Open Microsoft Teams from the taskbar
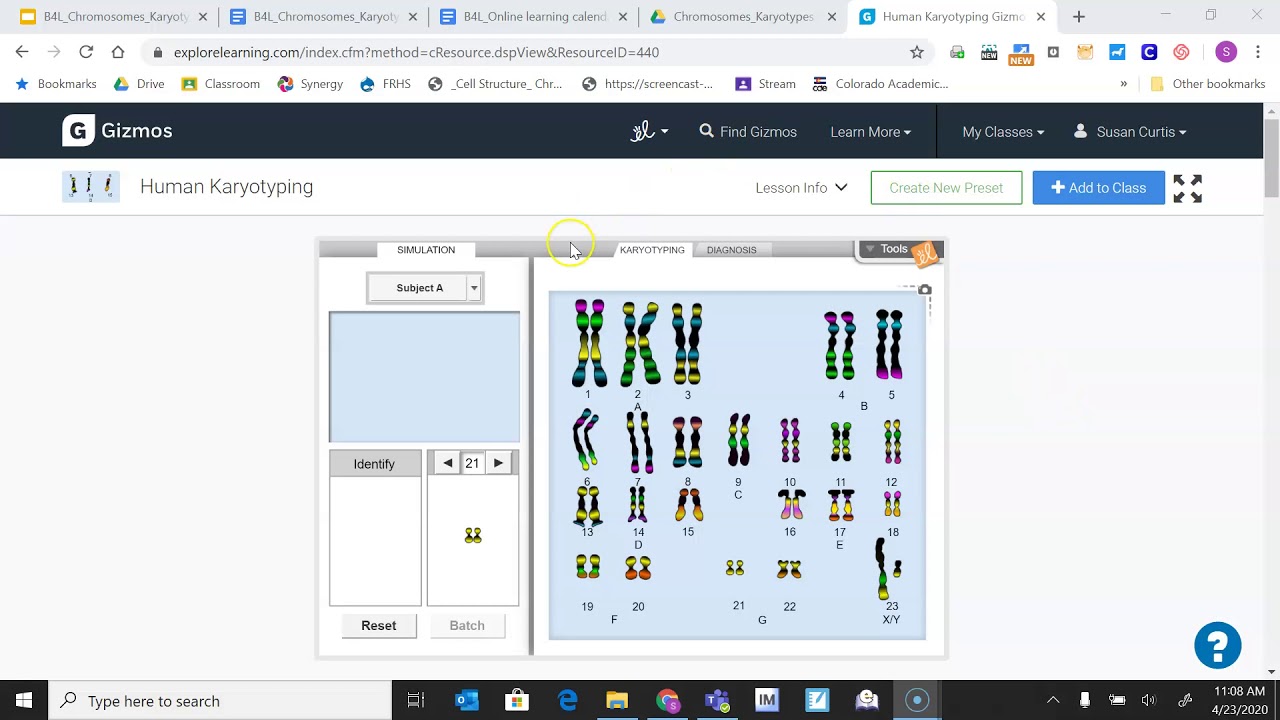This screenshot has height=720, width=1280. point(717,700)
